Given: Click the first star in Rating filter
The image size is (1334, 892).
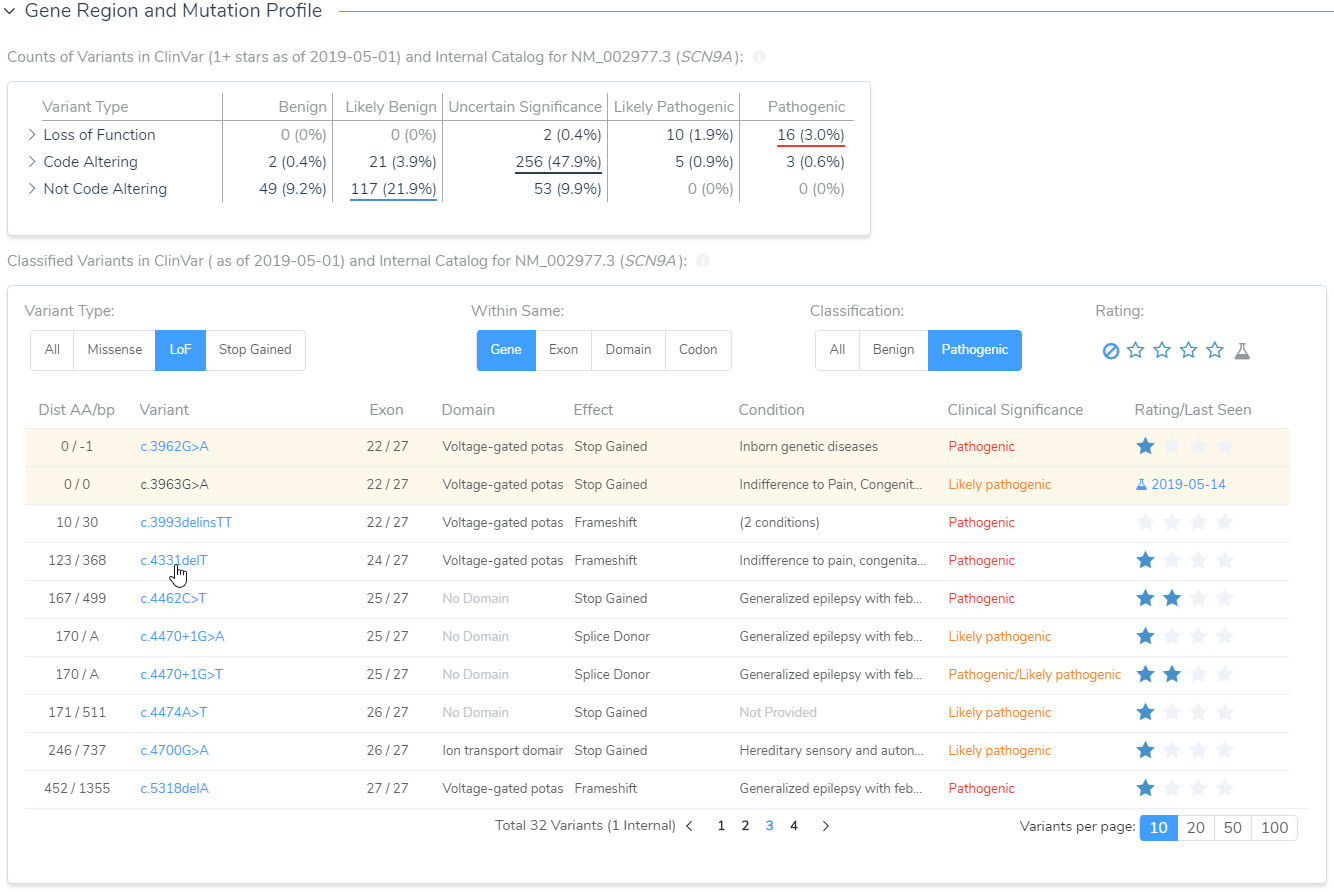Looking at the screenshot, I should click(1136, 351).
